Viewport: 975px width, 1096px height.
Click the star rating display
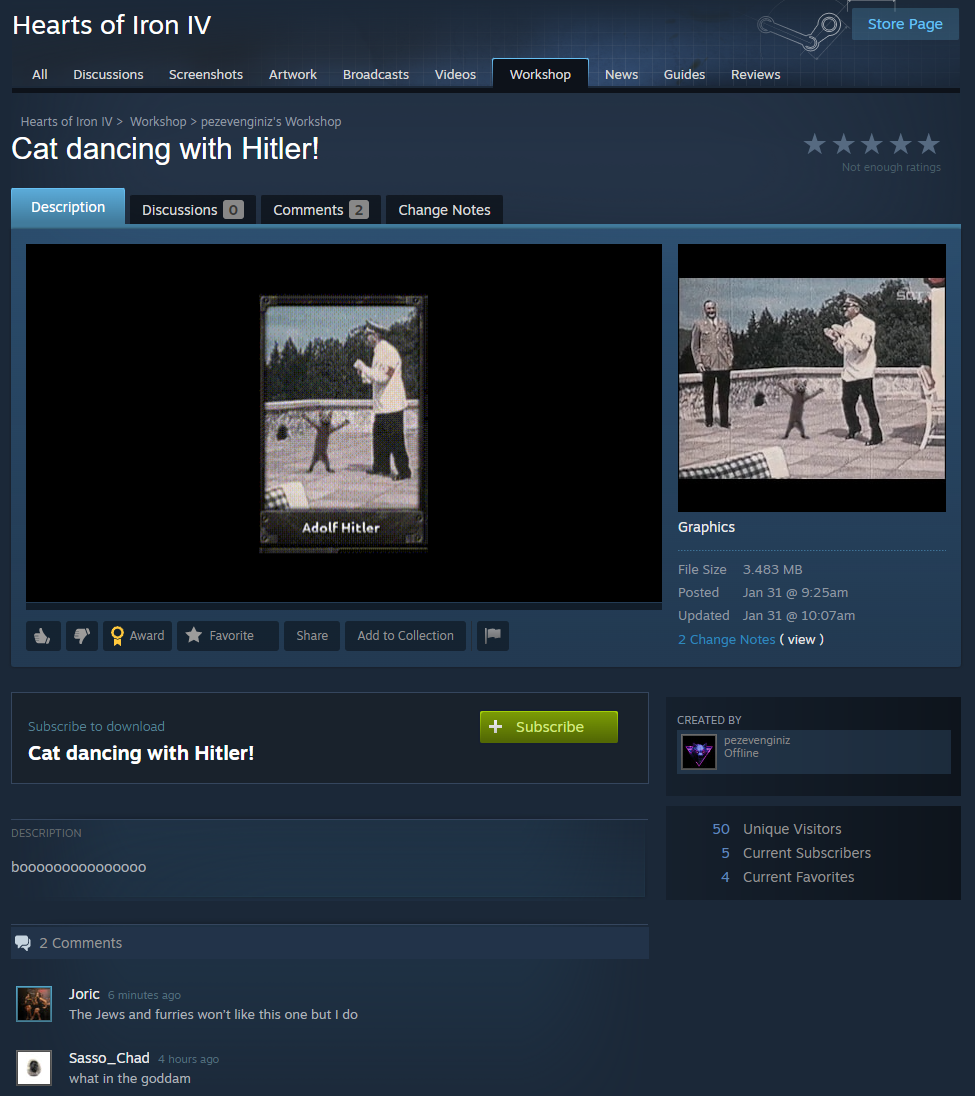pos(872,144)
